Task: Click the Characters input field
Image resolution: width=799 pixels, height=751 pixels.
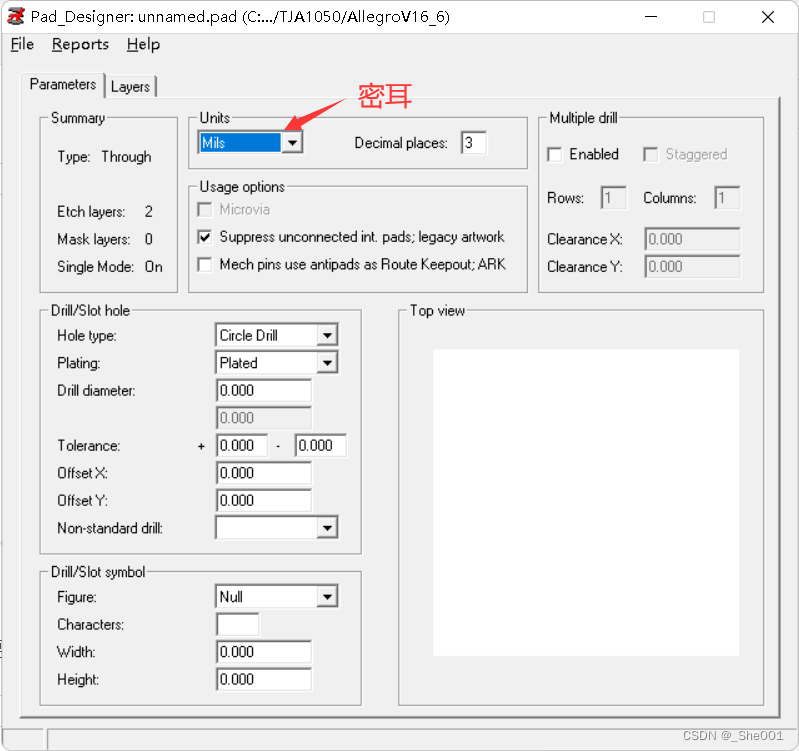Action: 238,625
